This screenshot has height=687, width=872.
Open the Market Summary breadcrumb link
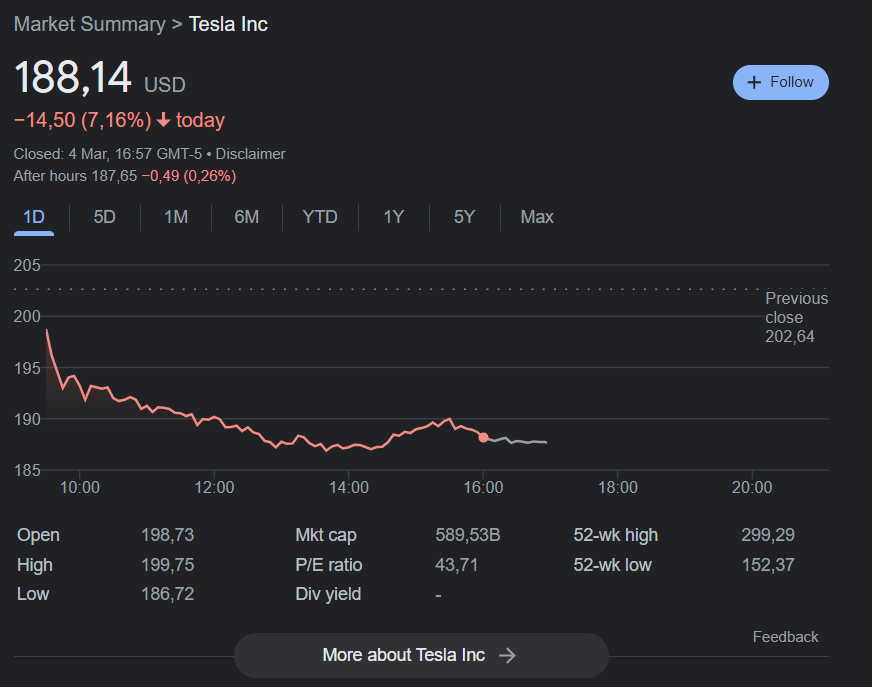pos(89,24)
